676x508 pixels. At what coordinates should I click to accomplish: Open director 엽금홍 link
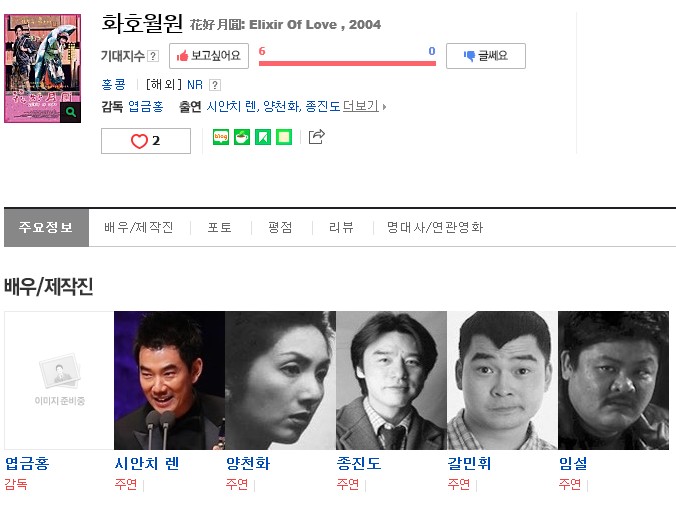pyautogui.click(x=146, y=106)
